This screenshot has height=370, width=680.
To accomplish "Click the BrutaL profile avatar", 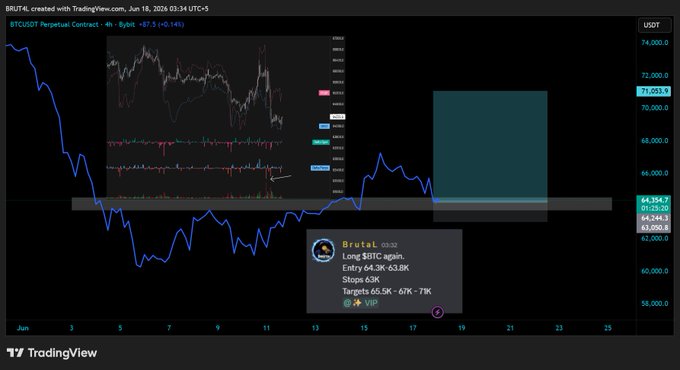I will (323, 250).
